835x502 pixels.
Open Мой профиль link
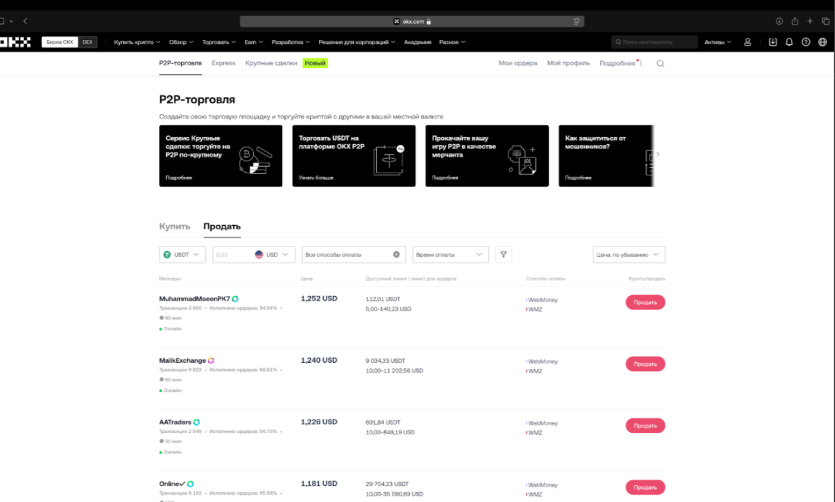click(568, 63)
